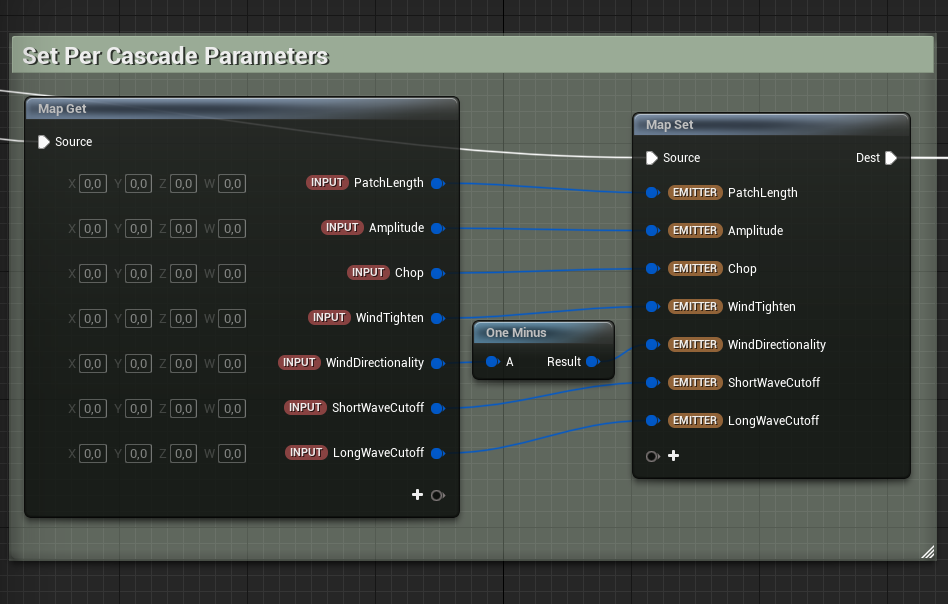Click the LongWaveCutoff input pin on Map Set
Viewport: 948px width, 604px height.
click(652, 421)
